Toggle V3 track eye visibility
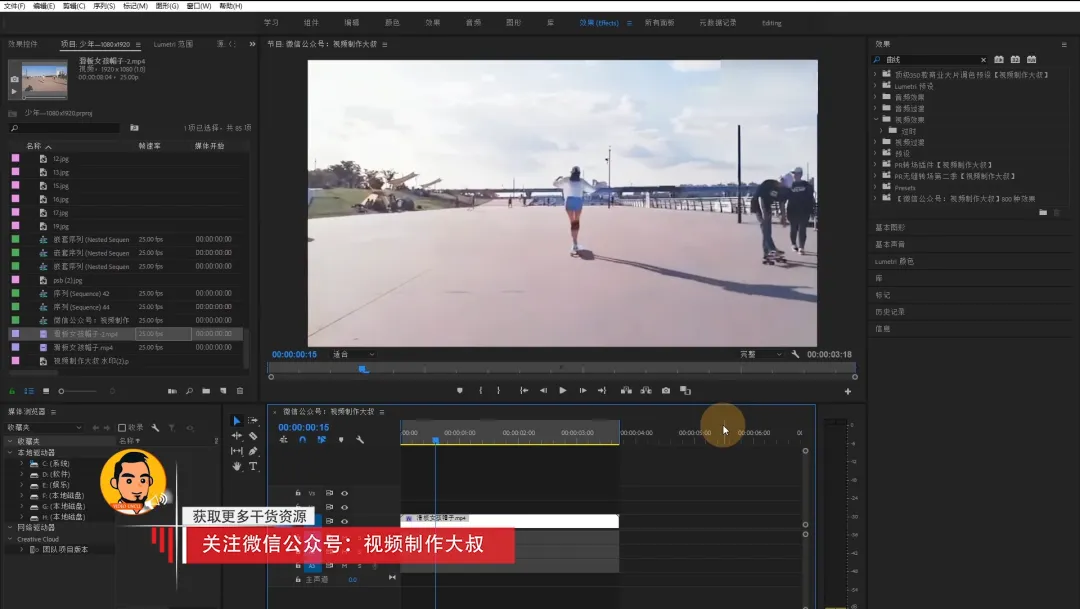Viewport: 1080px width, 609px height. (345, 493)
